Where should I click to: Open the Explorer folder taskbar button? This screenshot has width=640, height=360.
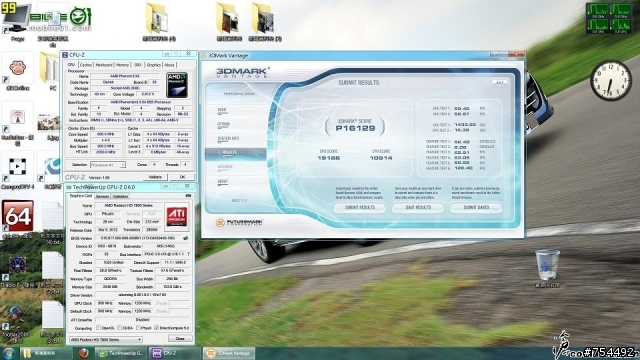click(46, 353)
